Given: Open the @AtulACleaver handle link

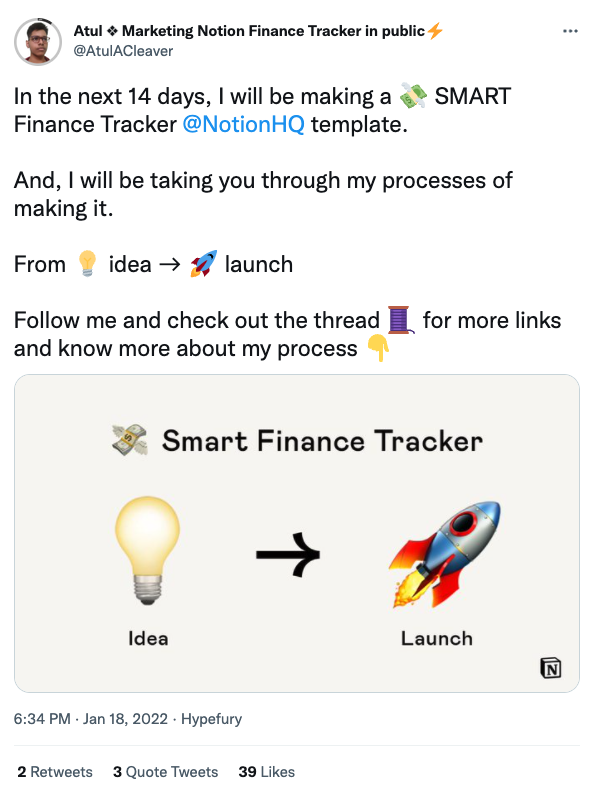Looking at the screenshot, I should click(123, 51).
